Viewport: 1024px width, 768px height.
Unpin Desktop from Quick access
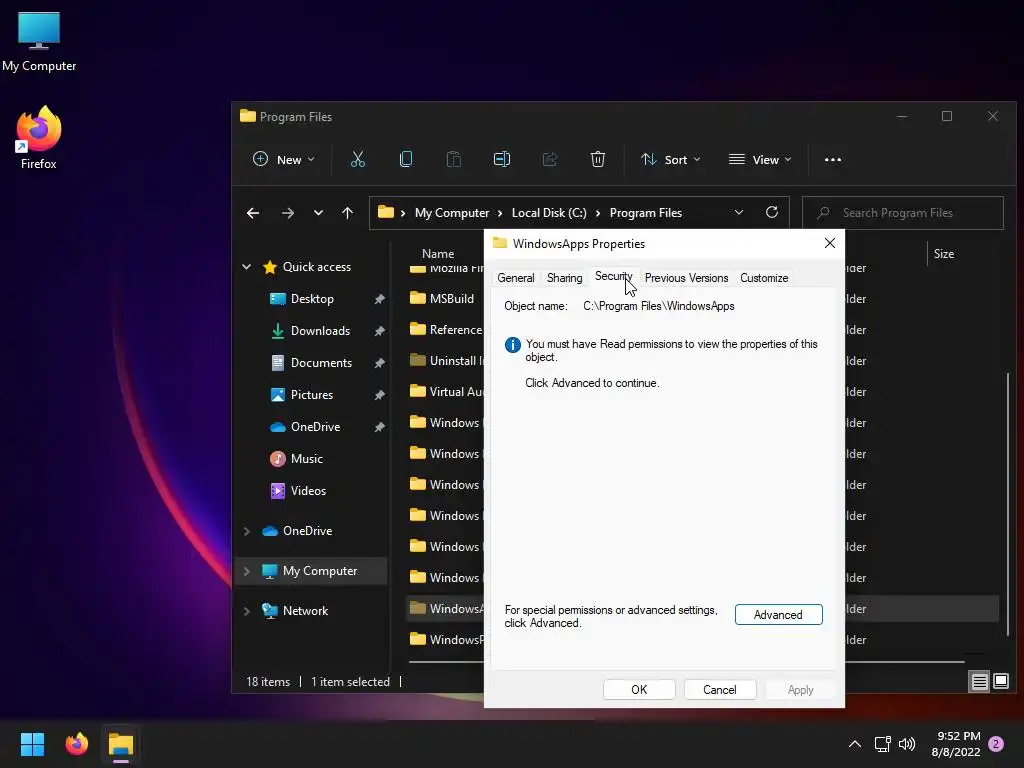[379, 299]
